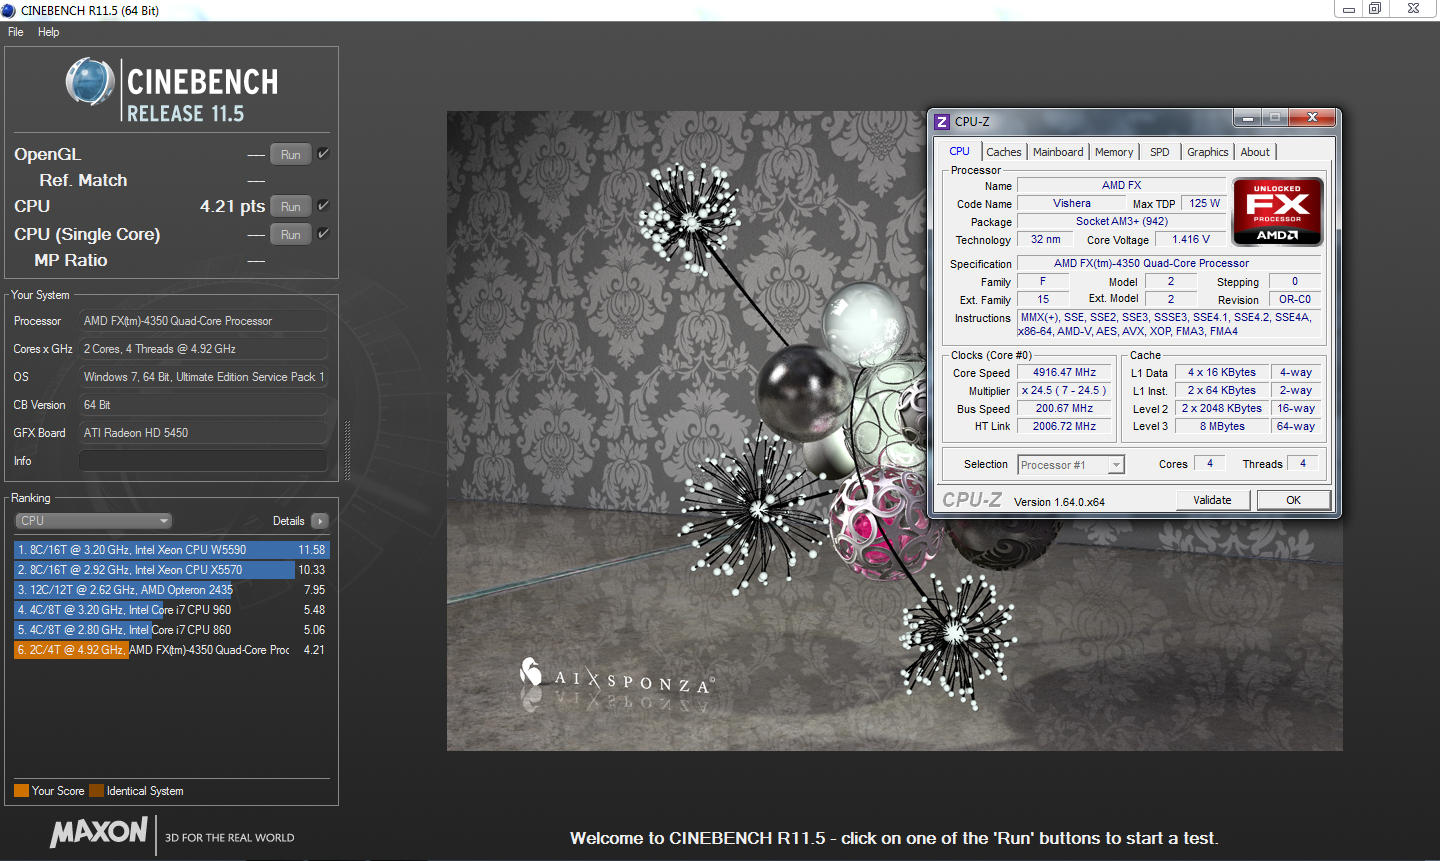Toggle the CPU (Single Core) checkbox

(323, 234)
